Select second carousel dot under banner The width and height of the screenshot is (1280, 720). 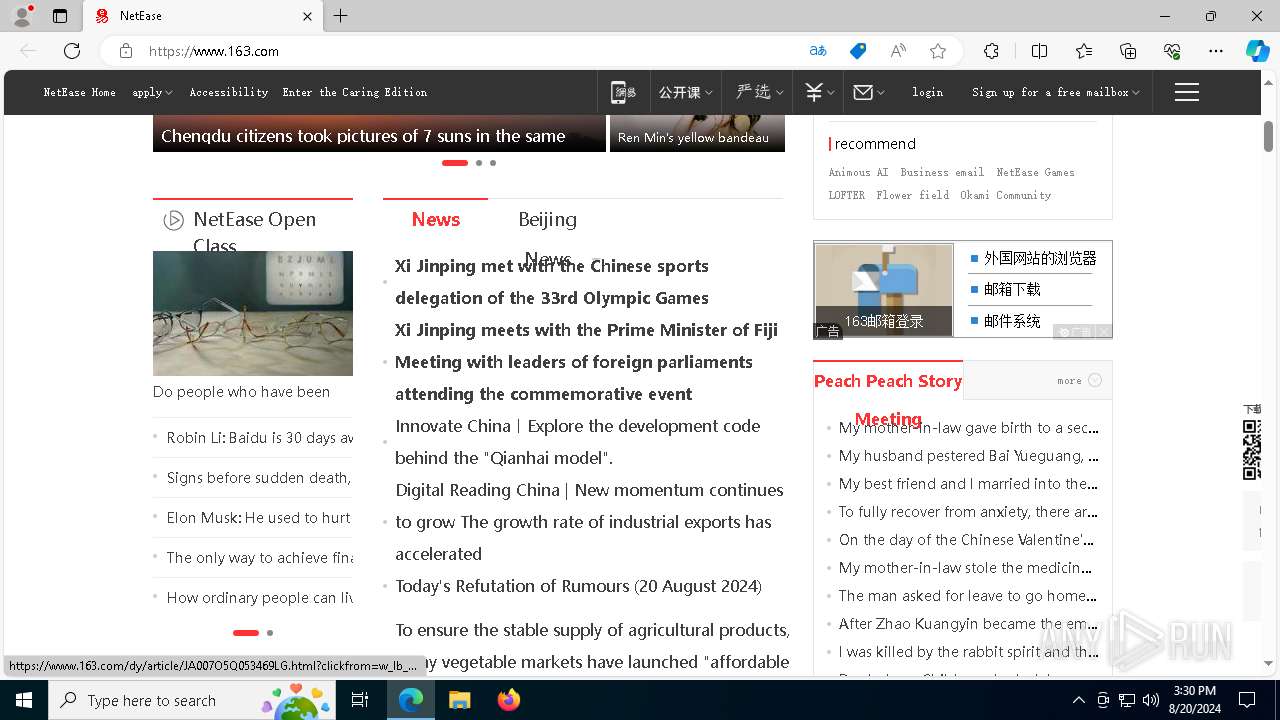click(x=479, y=162)
